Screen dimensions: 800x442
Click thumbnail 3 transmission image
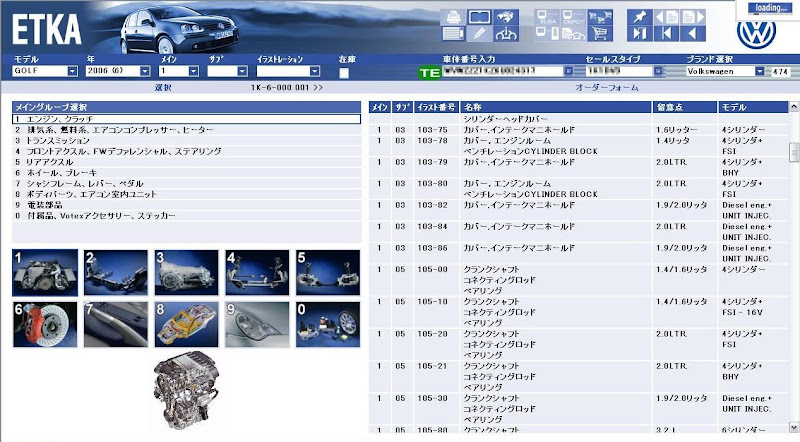[x=186, y=273]
